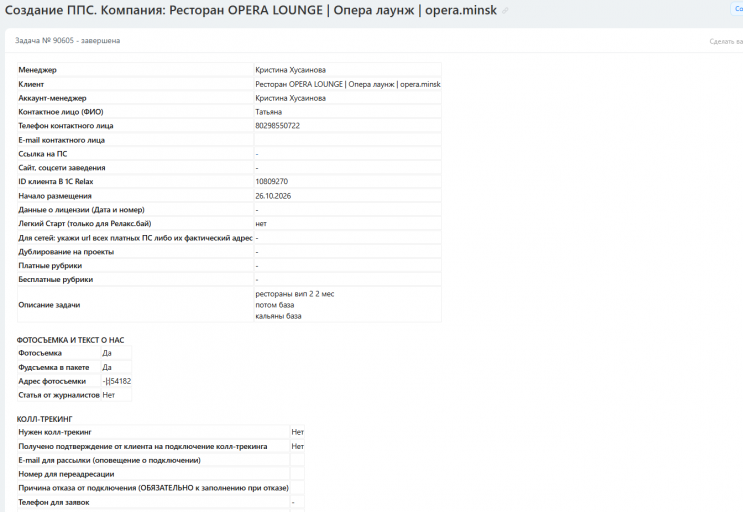Select the phone number 80298550722 cell
The image size is (743, 512).
tap(347, 126)
